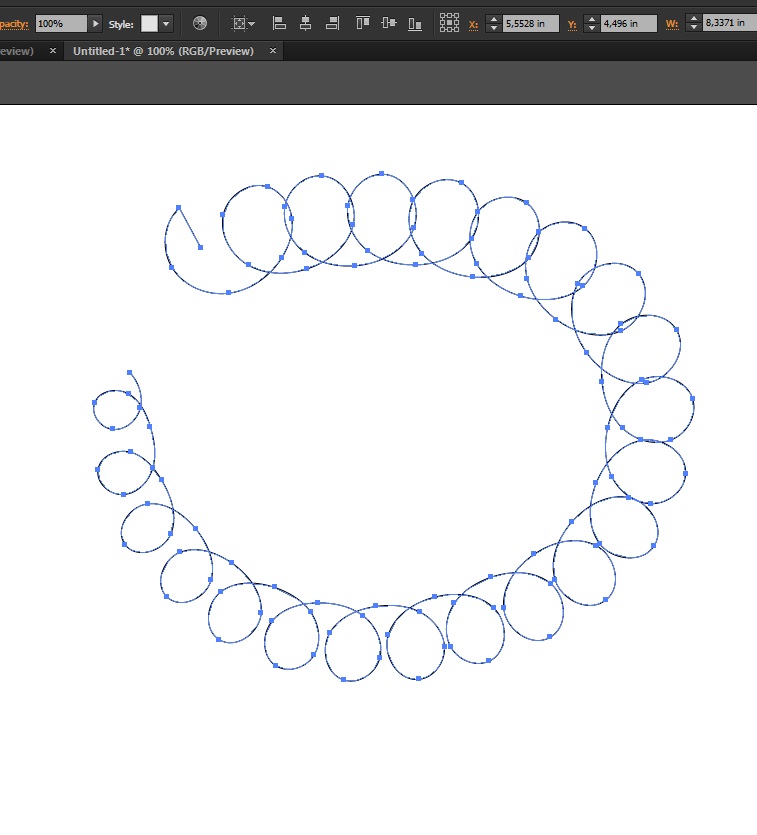Open the Opacity slider arrow

coord(95,23)
